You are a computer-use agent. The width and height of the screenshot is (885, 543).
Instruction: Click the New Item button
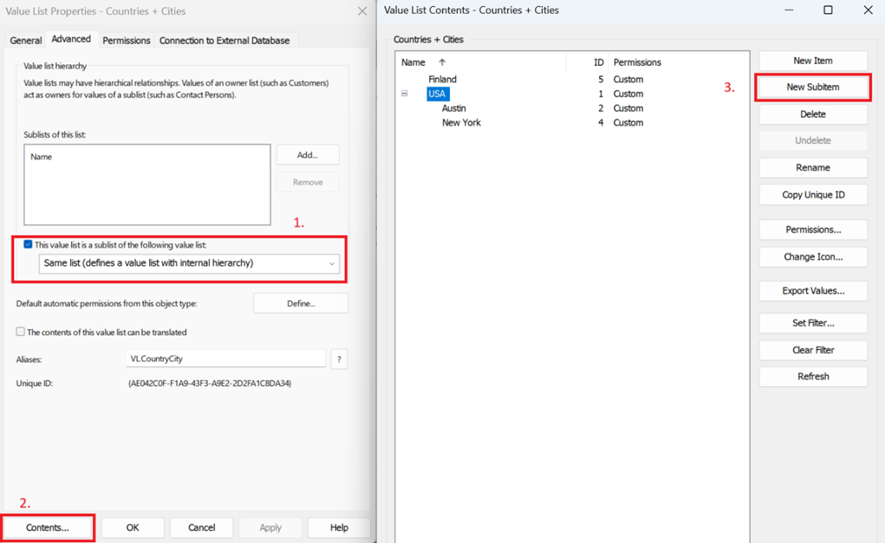coord(813,60)
